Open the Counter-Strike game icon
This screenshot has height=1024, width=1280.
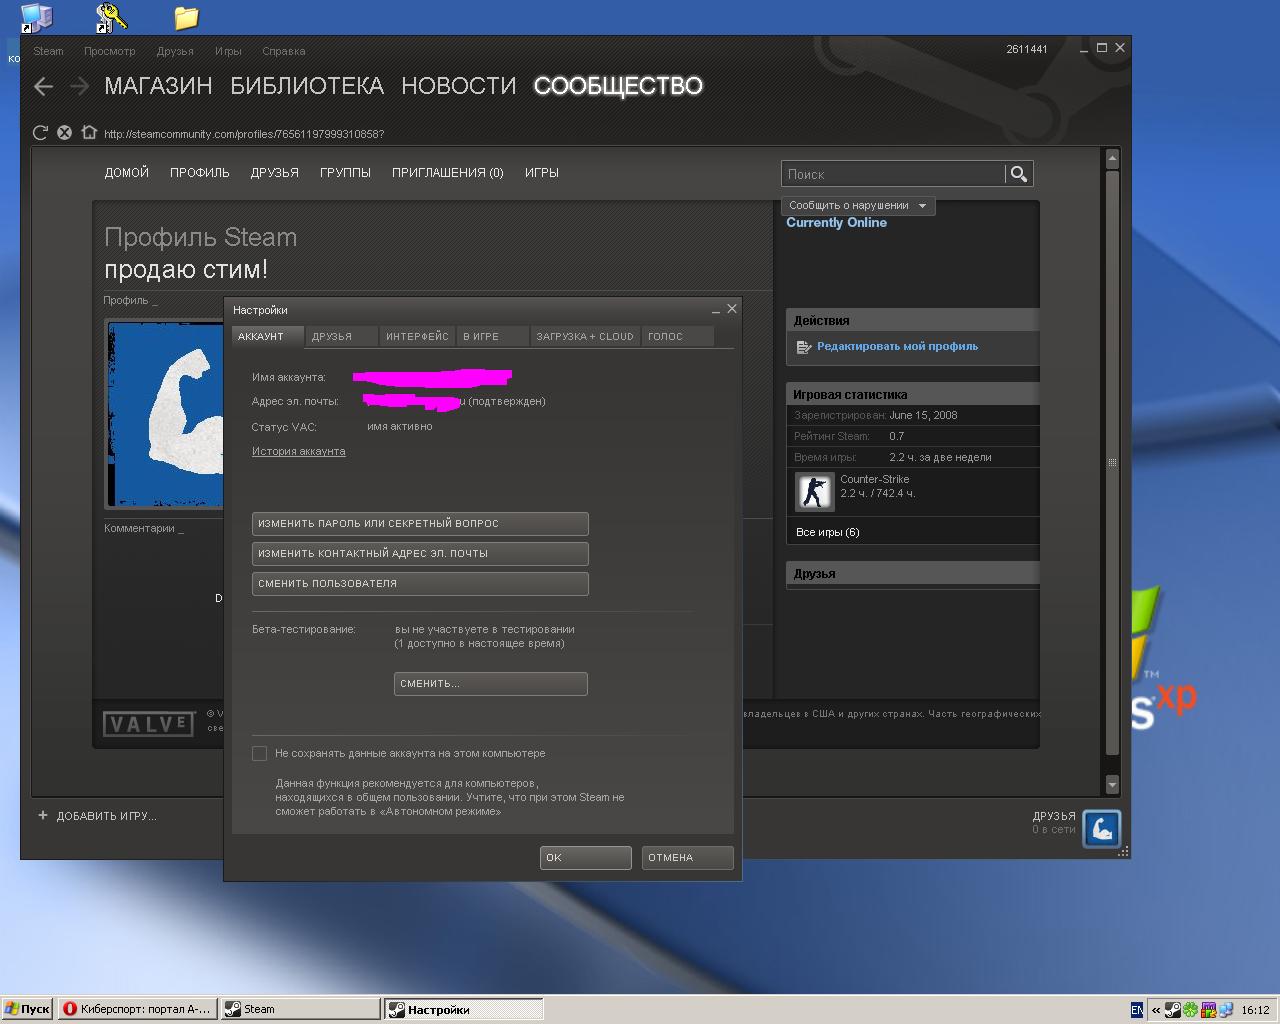click(x=814, y=492)
